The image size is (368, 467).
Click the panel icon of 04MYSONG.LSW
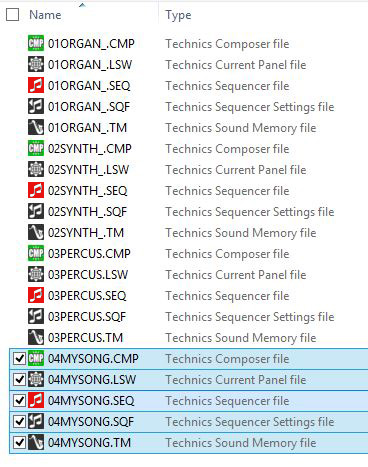(x=36, y=379)
